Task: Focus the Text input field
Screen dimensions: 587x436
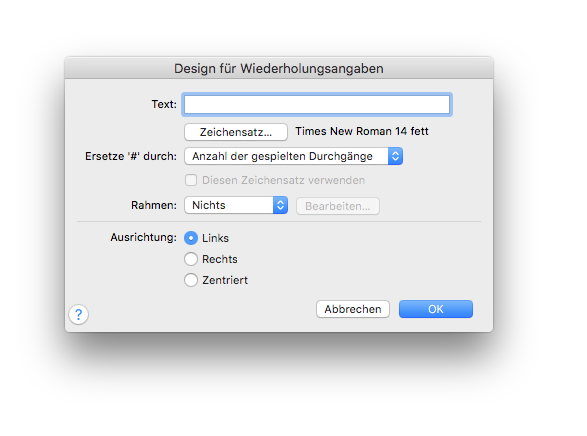Action: point(317,104)
